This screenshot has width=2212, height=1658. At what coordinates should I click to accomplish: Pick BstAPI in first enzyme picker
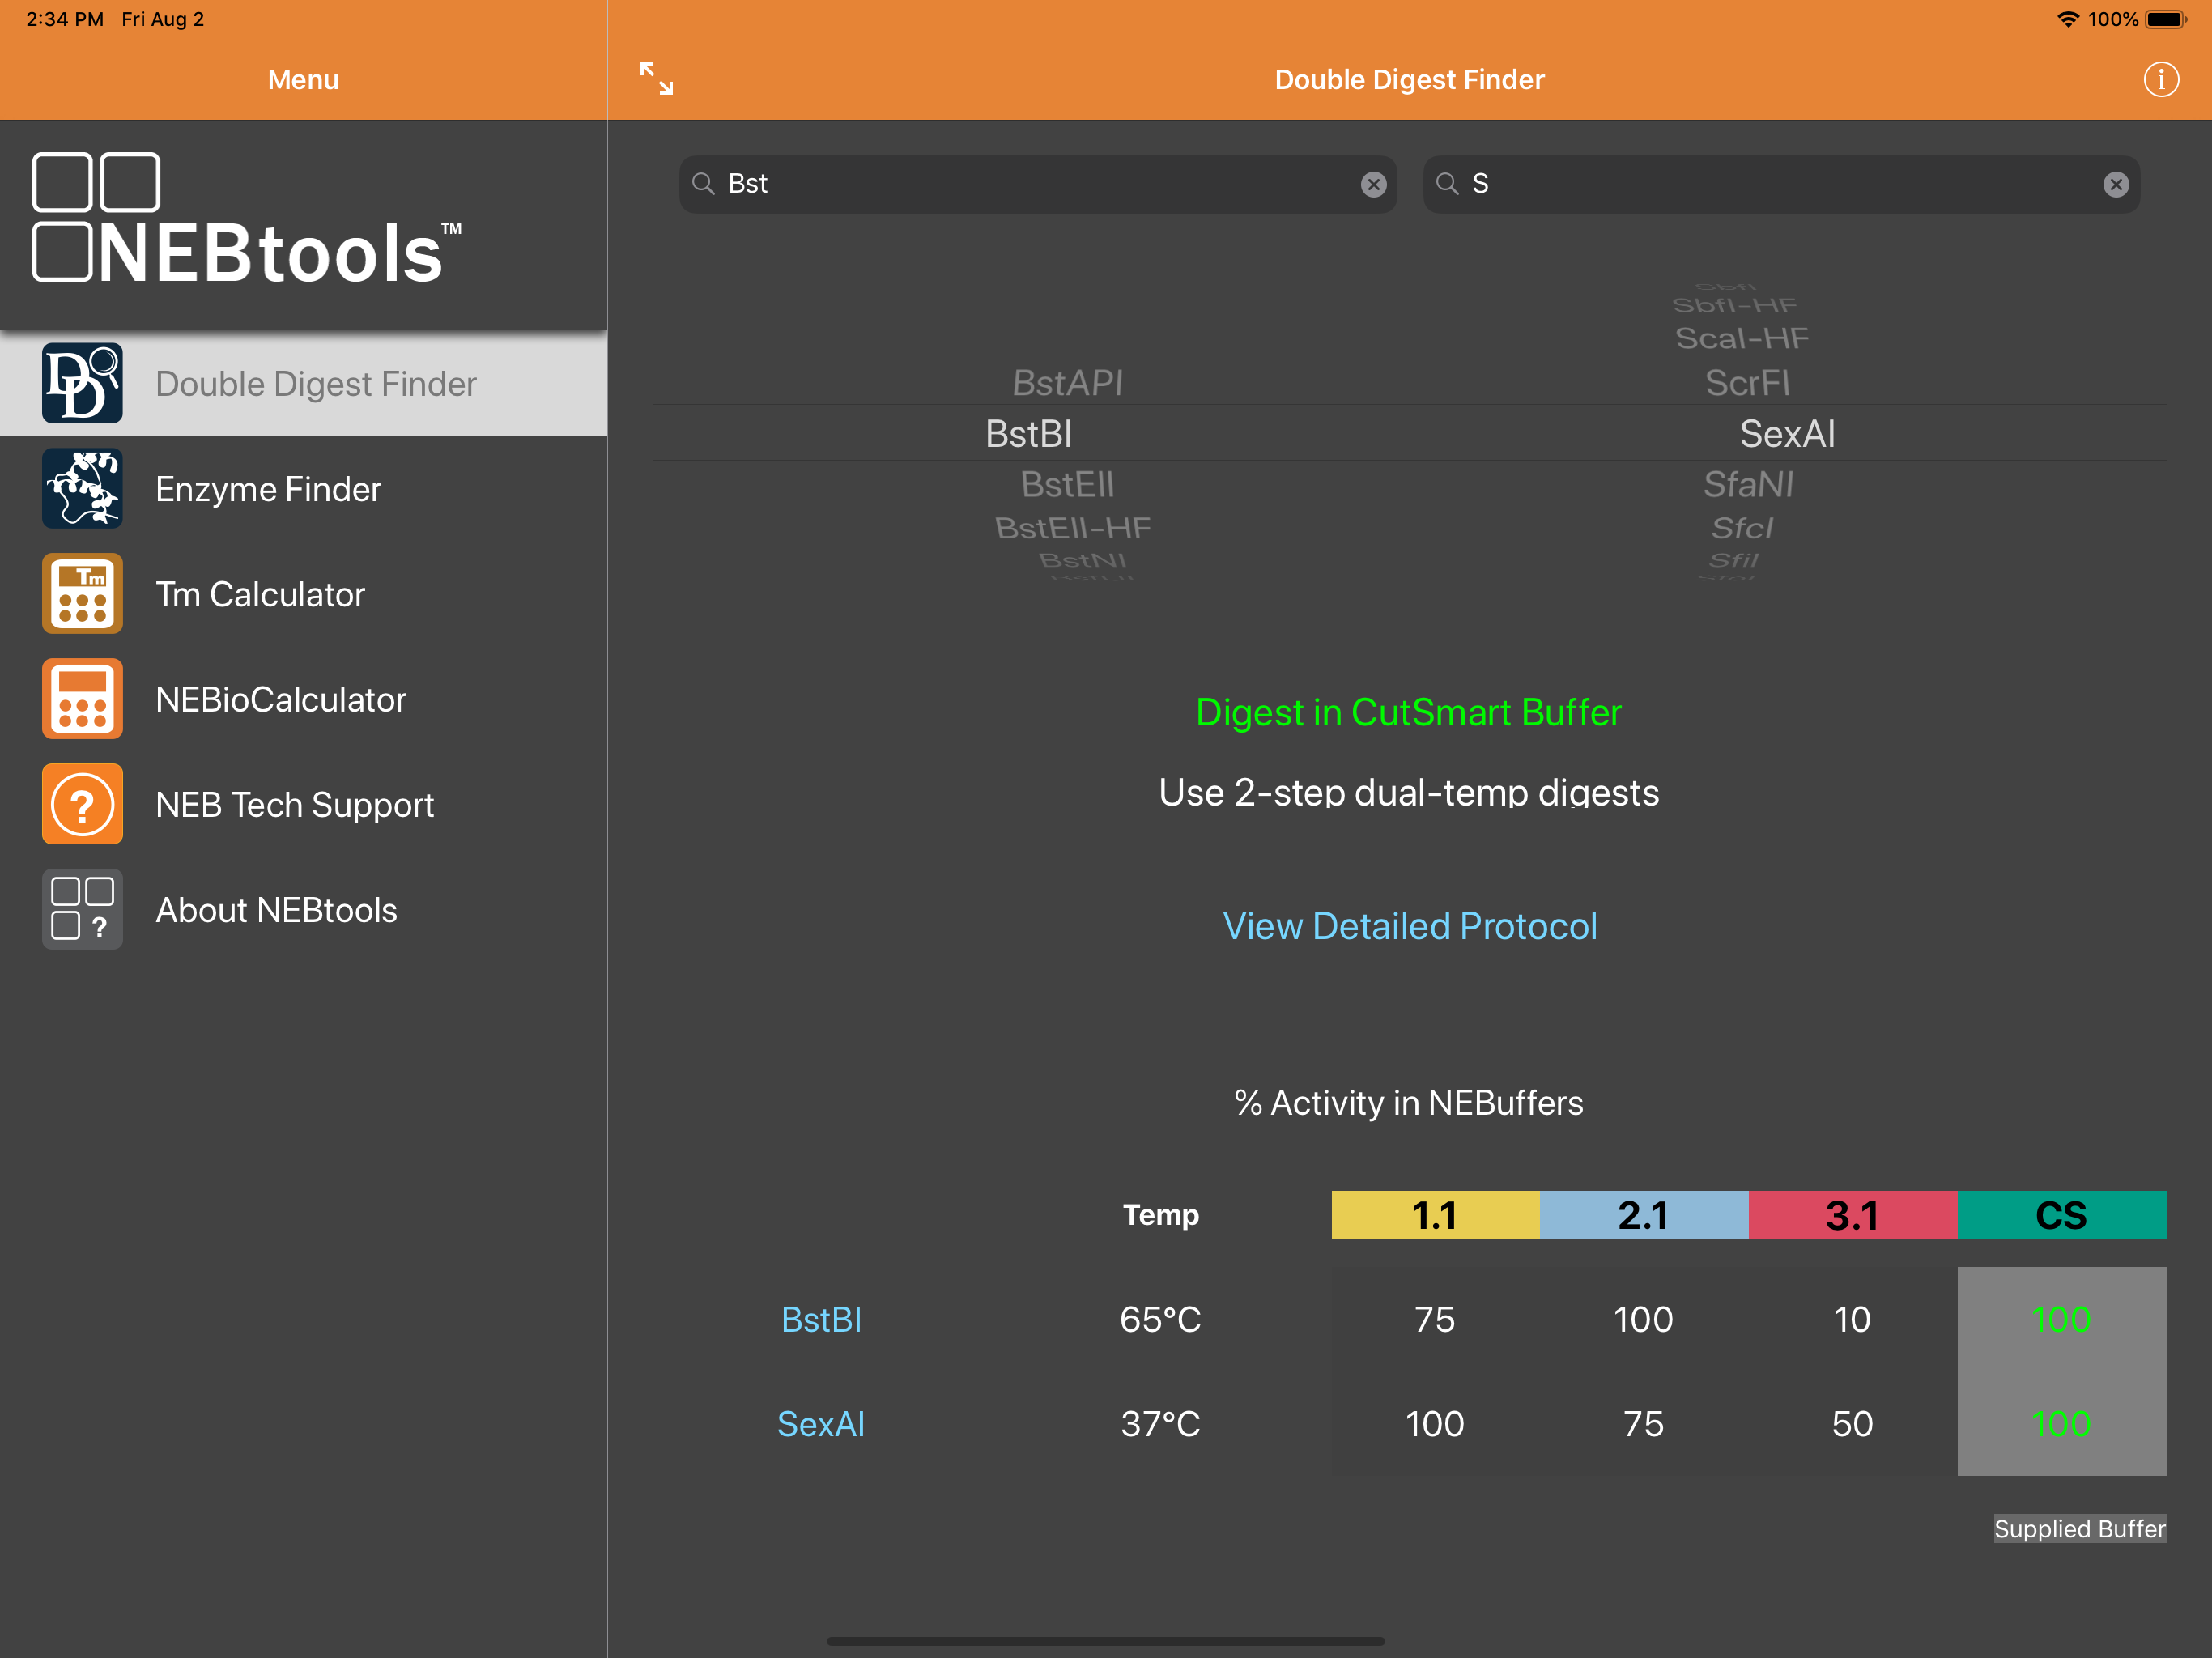1067,382
